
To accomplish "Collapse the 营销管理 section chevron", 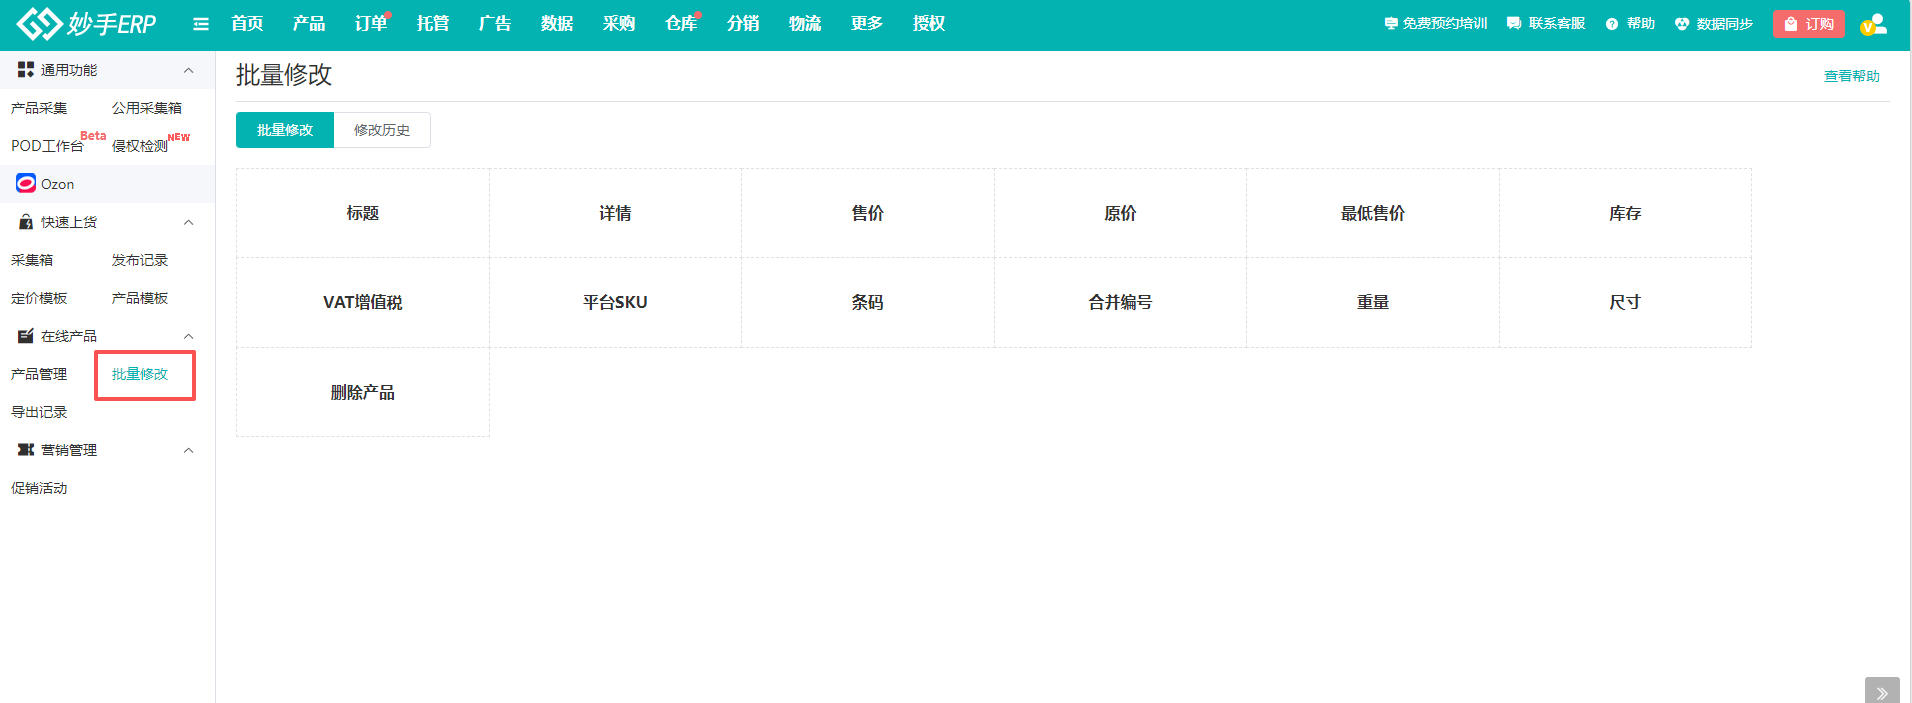I will point(188,450).
